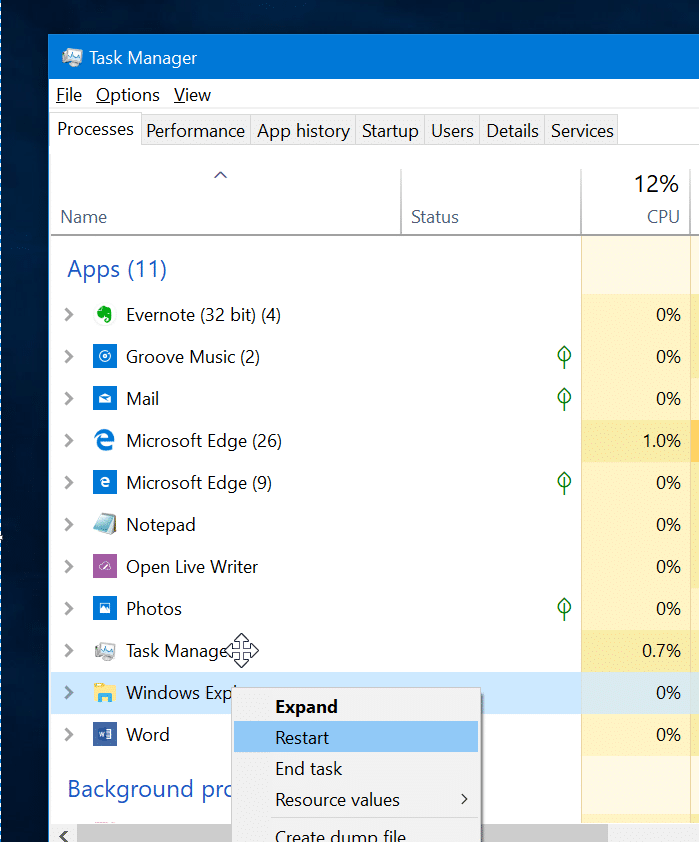Select the Processes tab
Image resolution: width=699 pixels, height=842 pixels.
pos(96,129)
